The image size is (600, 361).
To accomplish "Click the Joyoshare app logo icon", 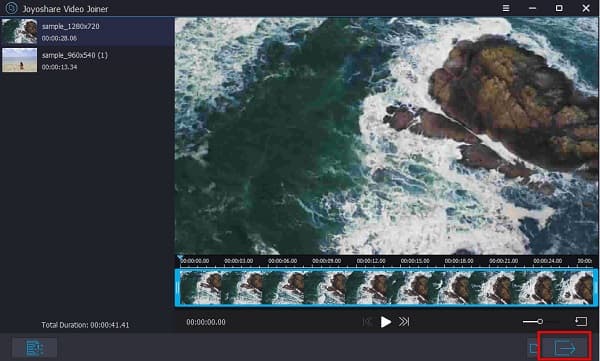I will (x=11, y=8).
